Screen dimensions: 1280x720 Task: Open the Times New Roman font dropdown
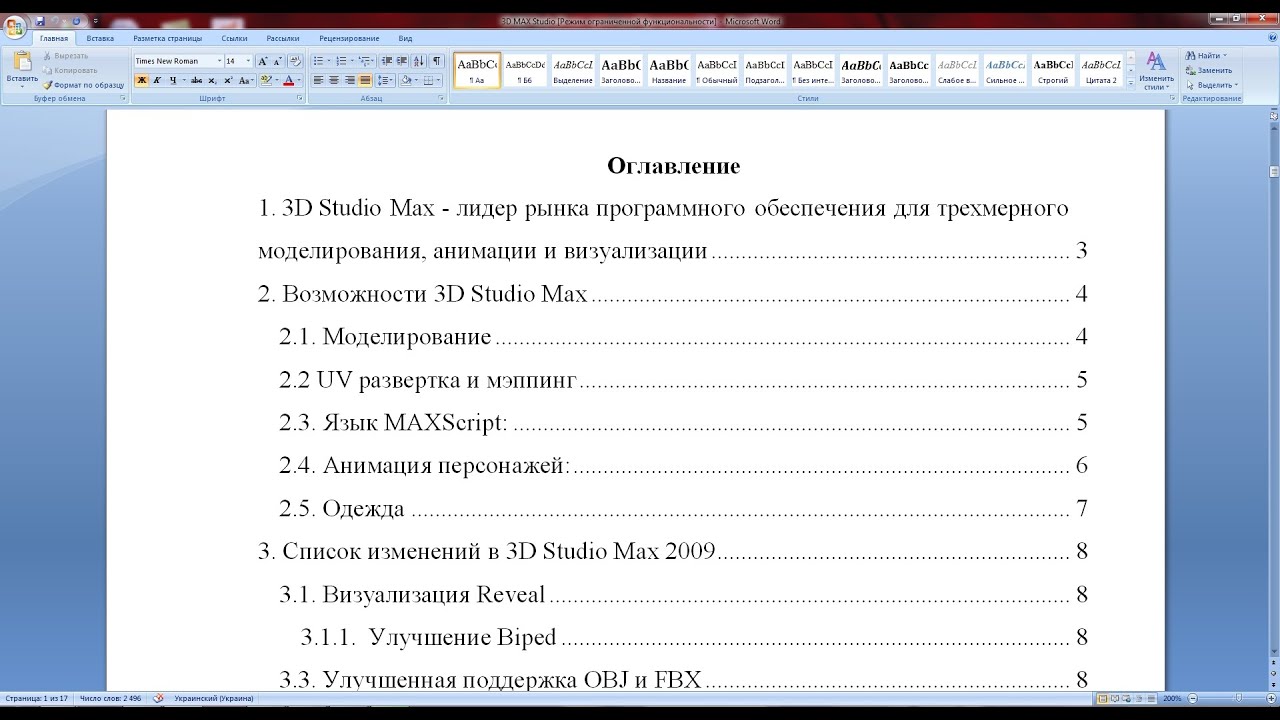pyautogui.click(x=219, y=61)
